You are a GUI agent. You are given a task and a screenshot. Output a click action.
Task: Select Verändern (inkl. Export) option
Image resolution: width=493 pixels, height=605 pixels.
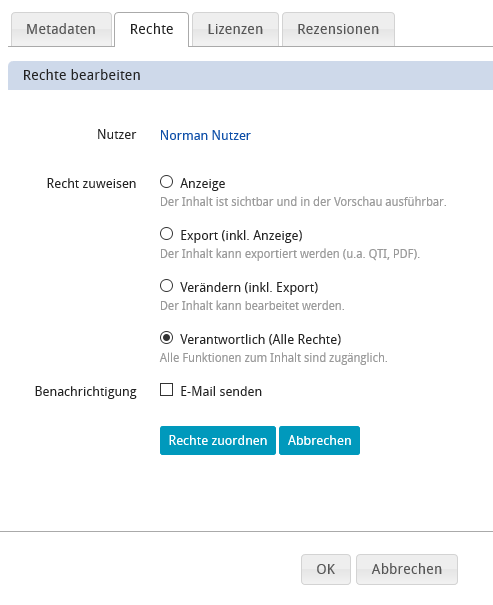(x=166, y=286)
